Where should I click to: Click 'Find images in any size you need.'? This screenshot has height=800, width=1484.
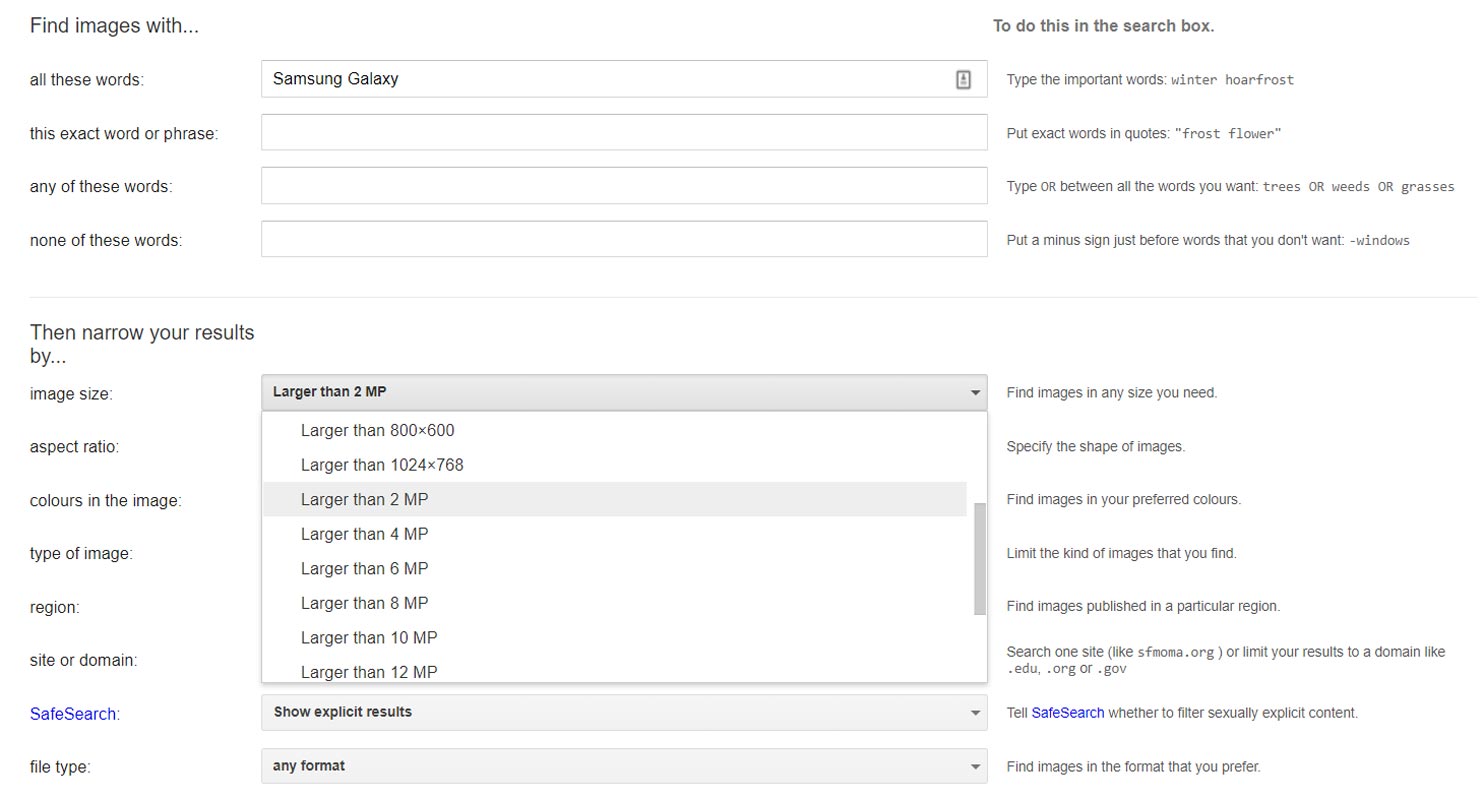tap(1112, 393)
